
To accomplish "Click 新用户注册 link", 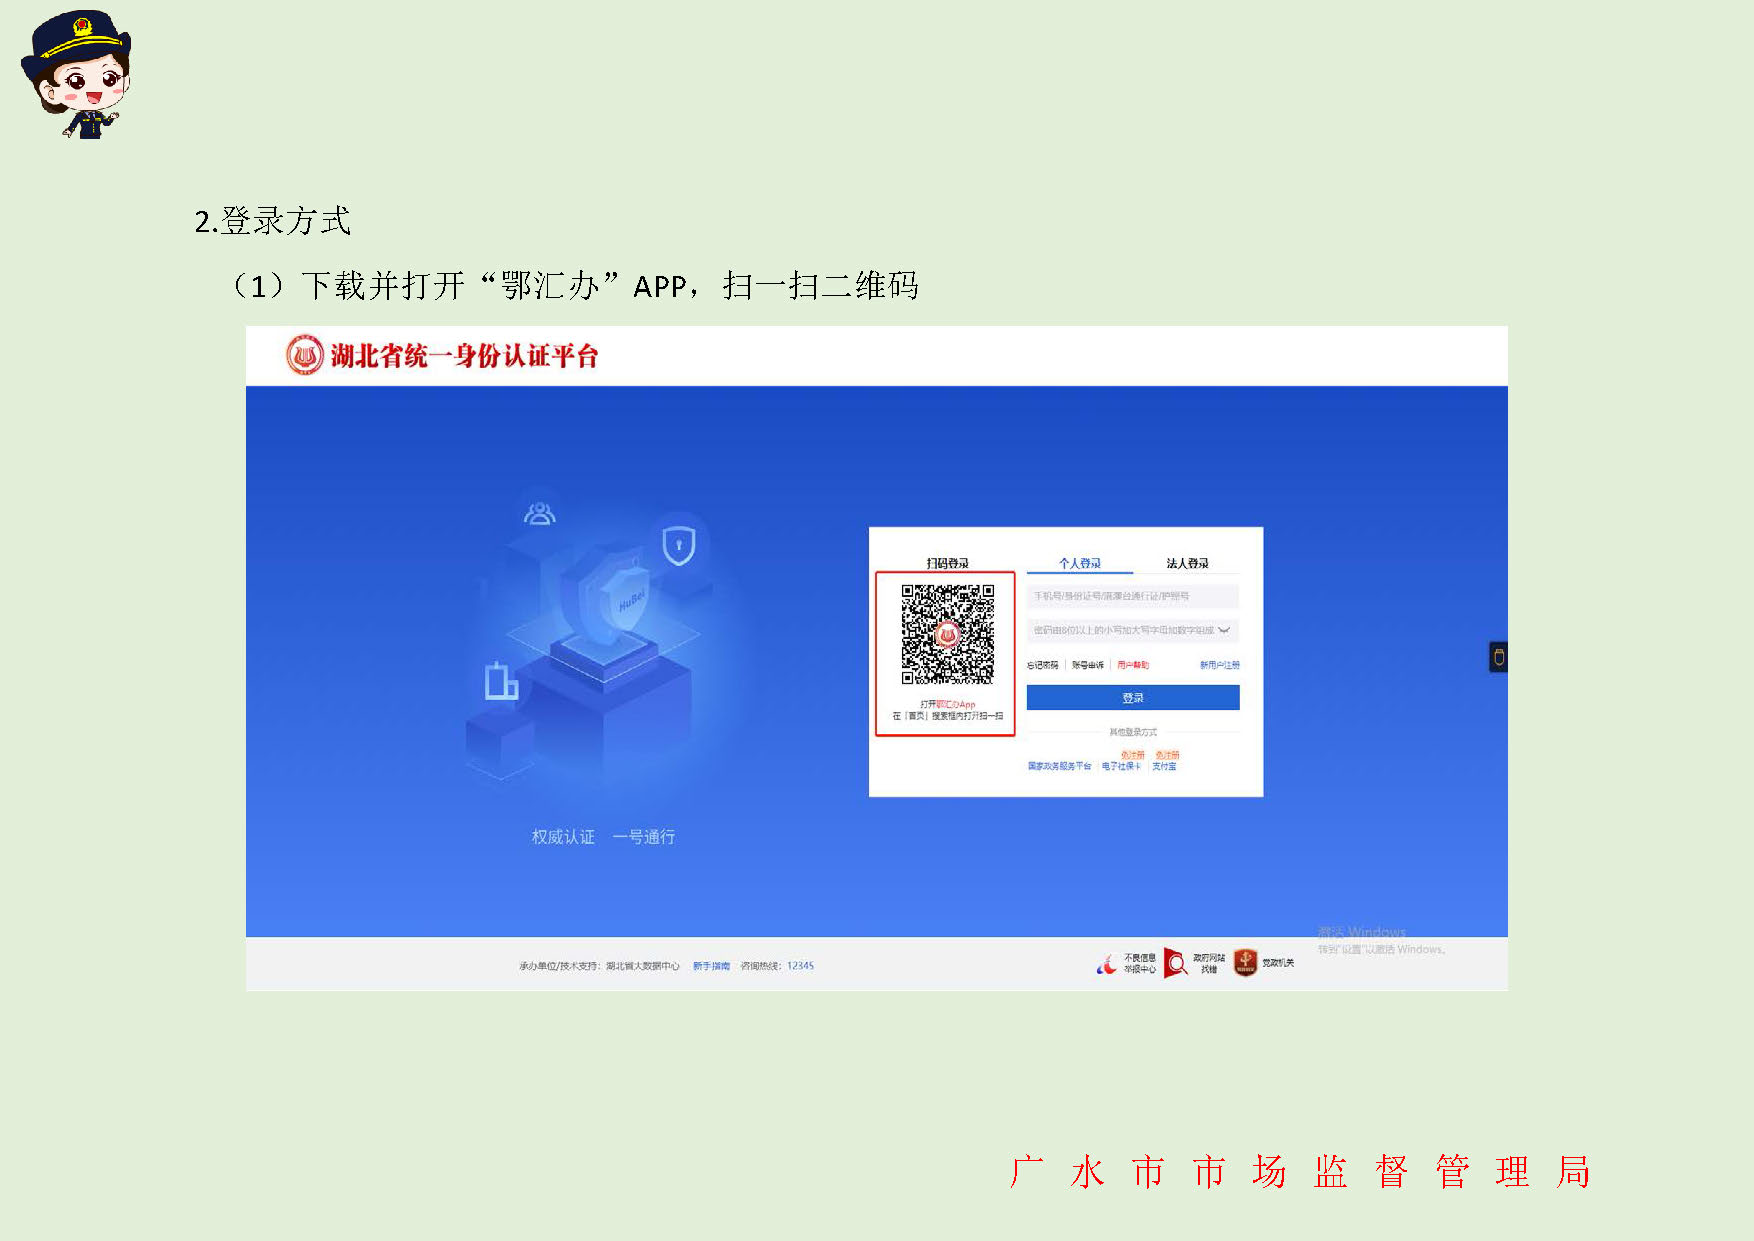I will (1220, 665).
